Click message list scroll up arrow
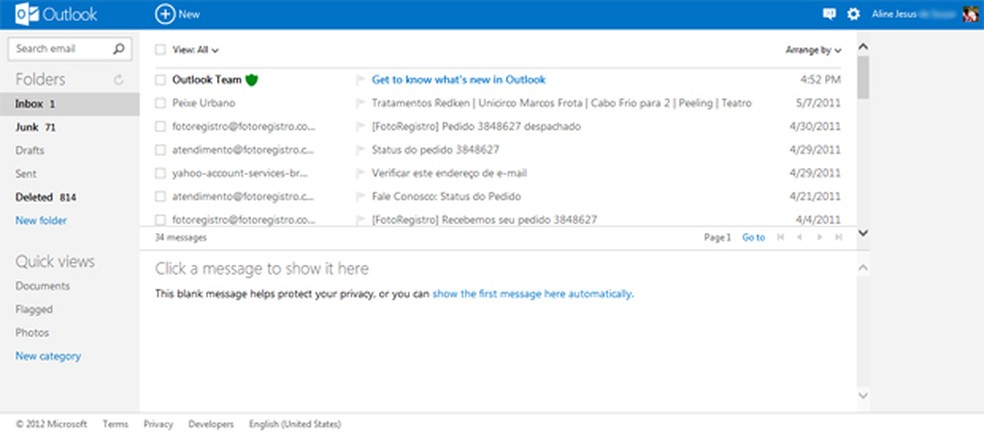984x432 pixels. 863,46
